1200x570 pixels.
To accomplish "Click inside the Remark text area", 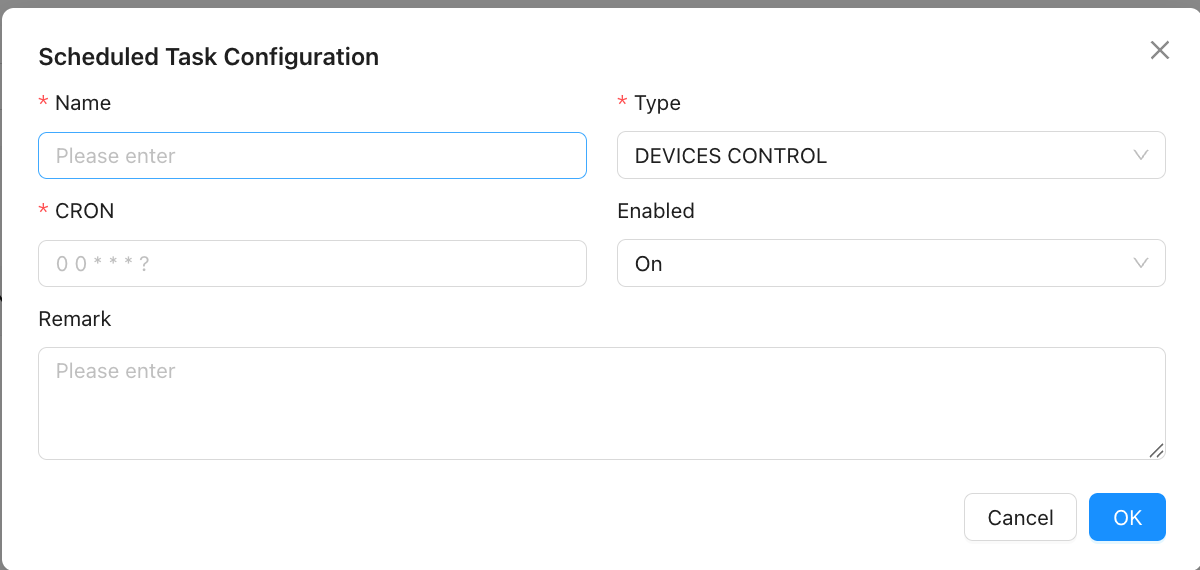I will (600, 403).
